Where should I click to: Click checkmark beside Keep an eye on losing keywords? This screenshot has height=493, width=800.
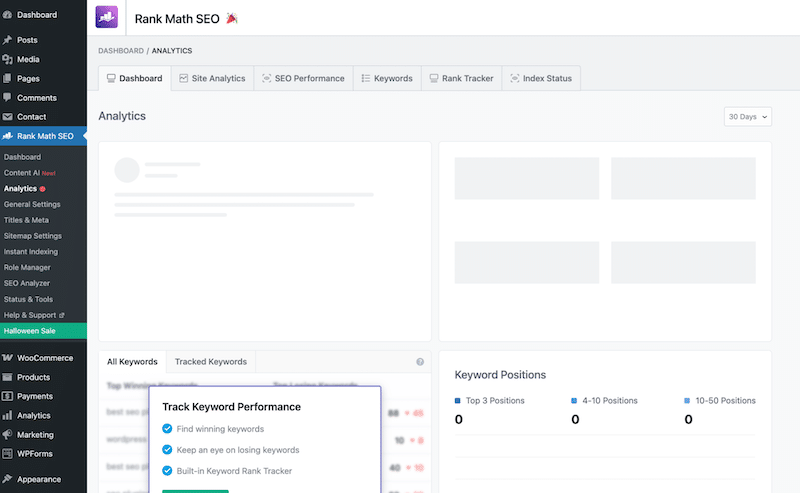click(167, 450)
